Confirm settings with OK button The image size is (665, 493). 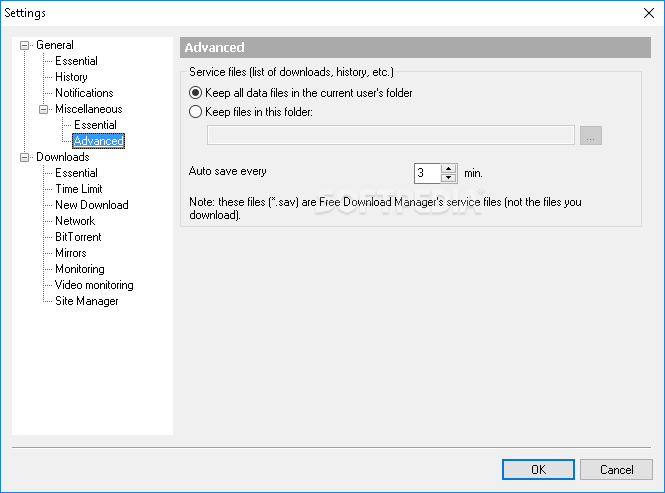(x=538, y=470)
